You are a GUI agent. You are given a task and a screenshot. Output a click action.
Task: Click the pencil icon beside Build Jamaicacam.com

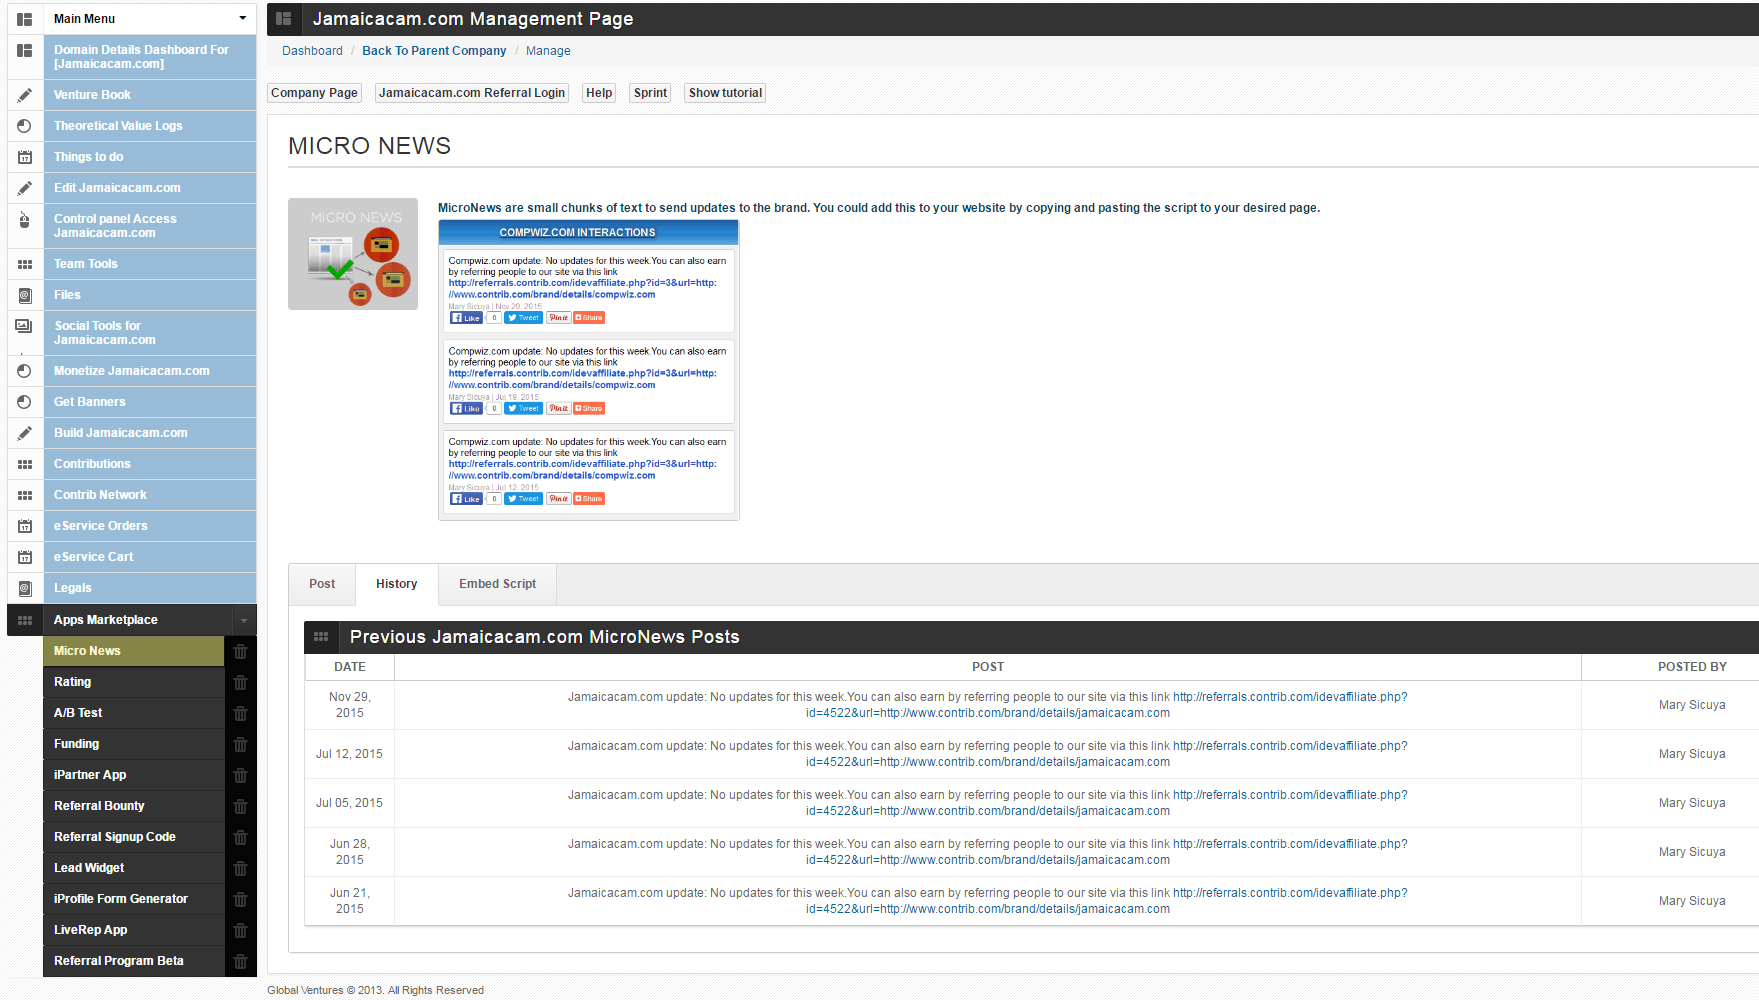click(25, 433)
